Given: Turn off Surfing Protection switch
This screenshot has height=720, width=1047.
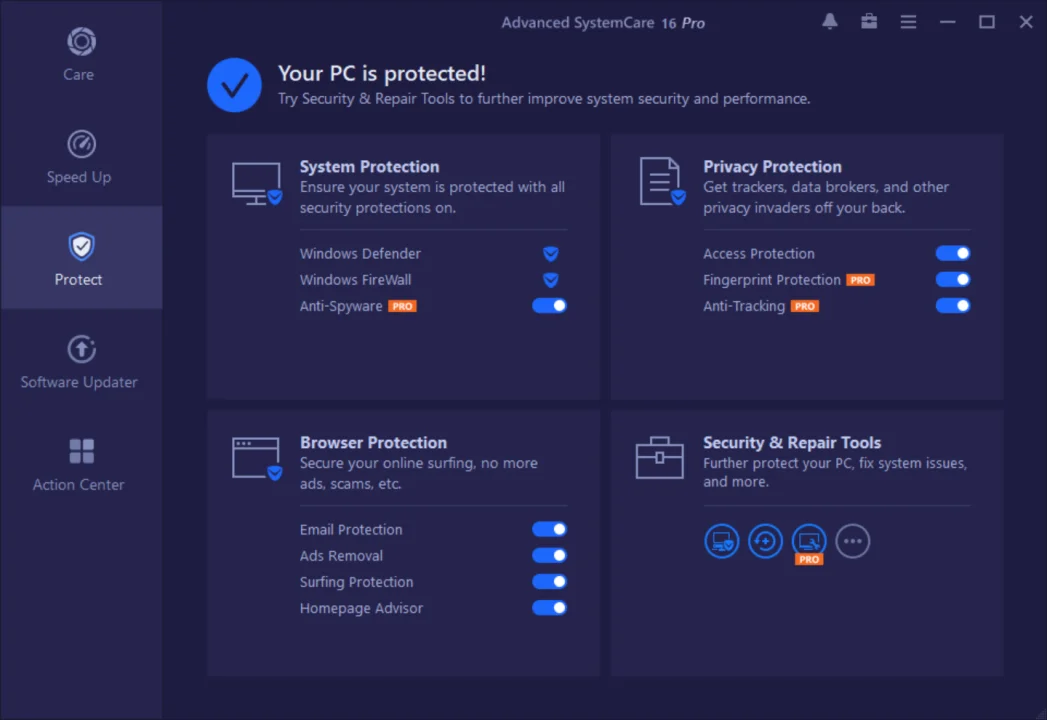Looking at the screenshot, I should [x=549, y=582].
